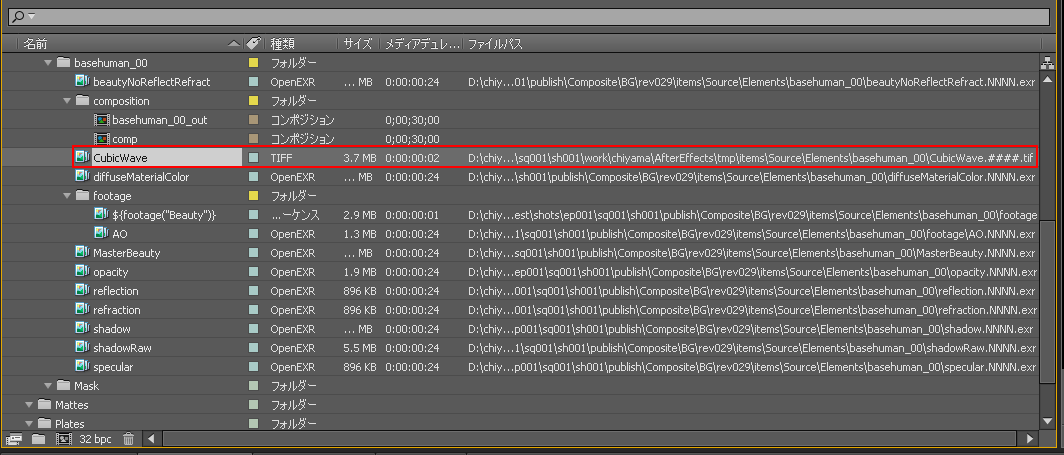The height and width of the screenshot is (455, 1064).
Task: Click the opacity footage icon
Action: pyautogui.click(x=83, y=271)
